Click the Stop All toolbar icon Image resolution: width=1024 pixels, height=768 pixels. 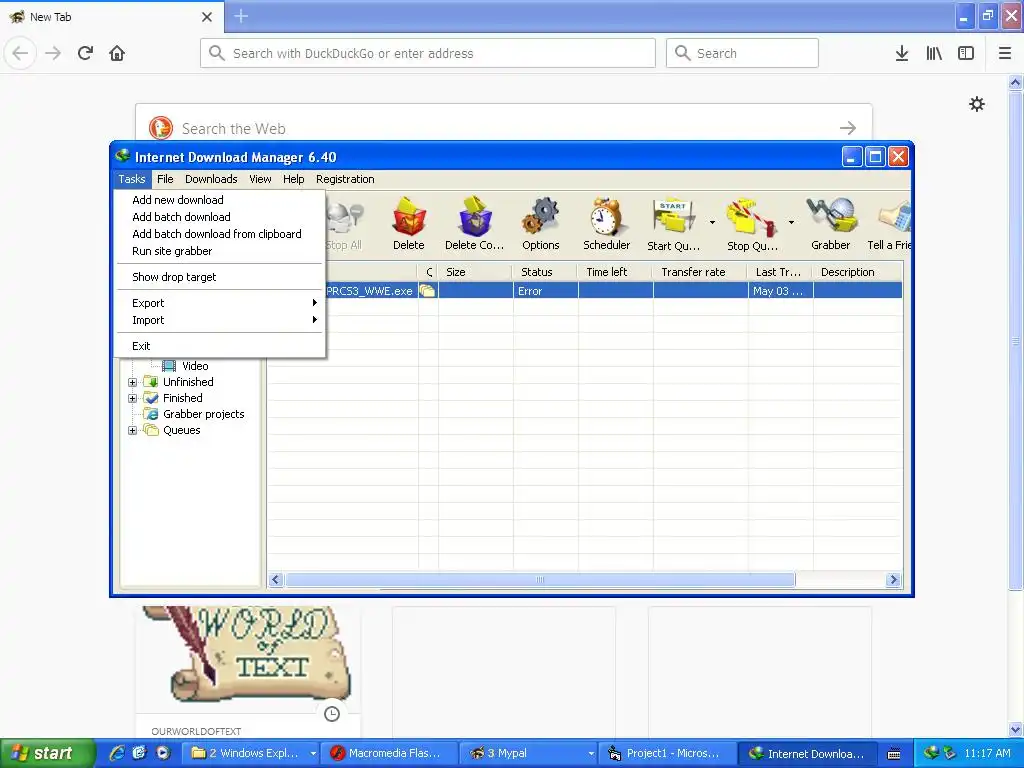point(344,224)
